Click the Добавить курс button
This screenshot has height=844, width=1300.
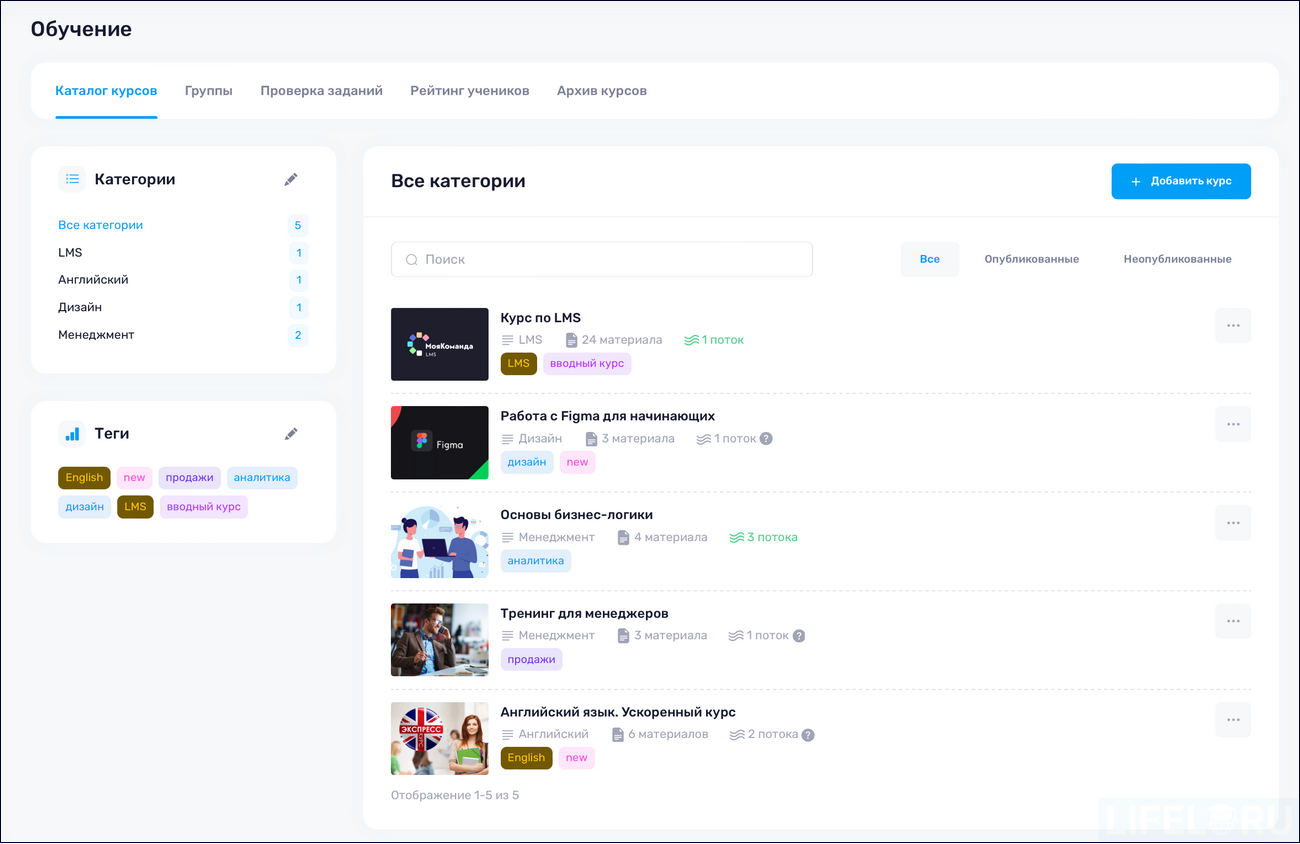1181,181
